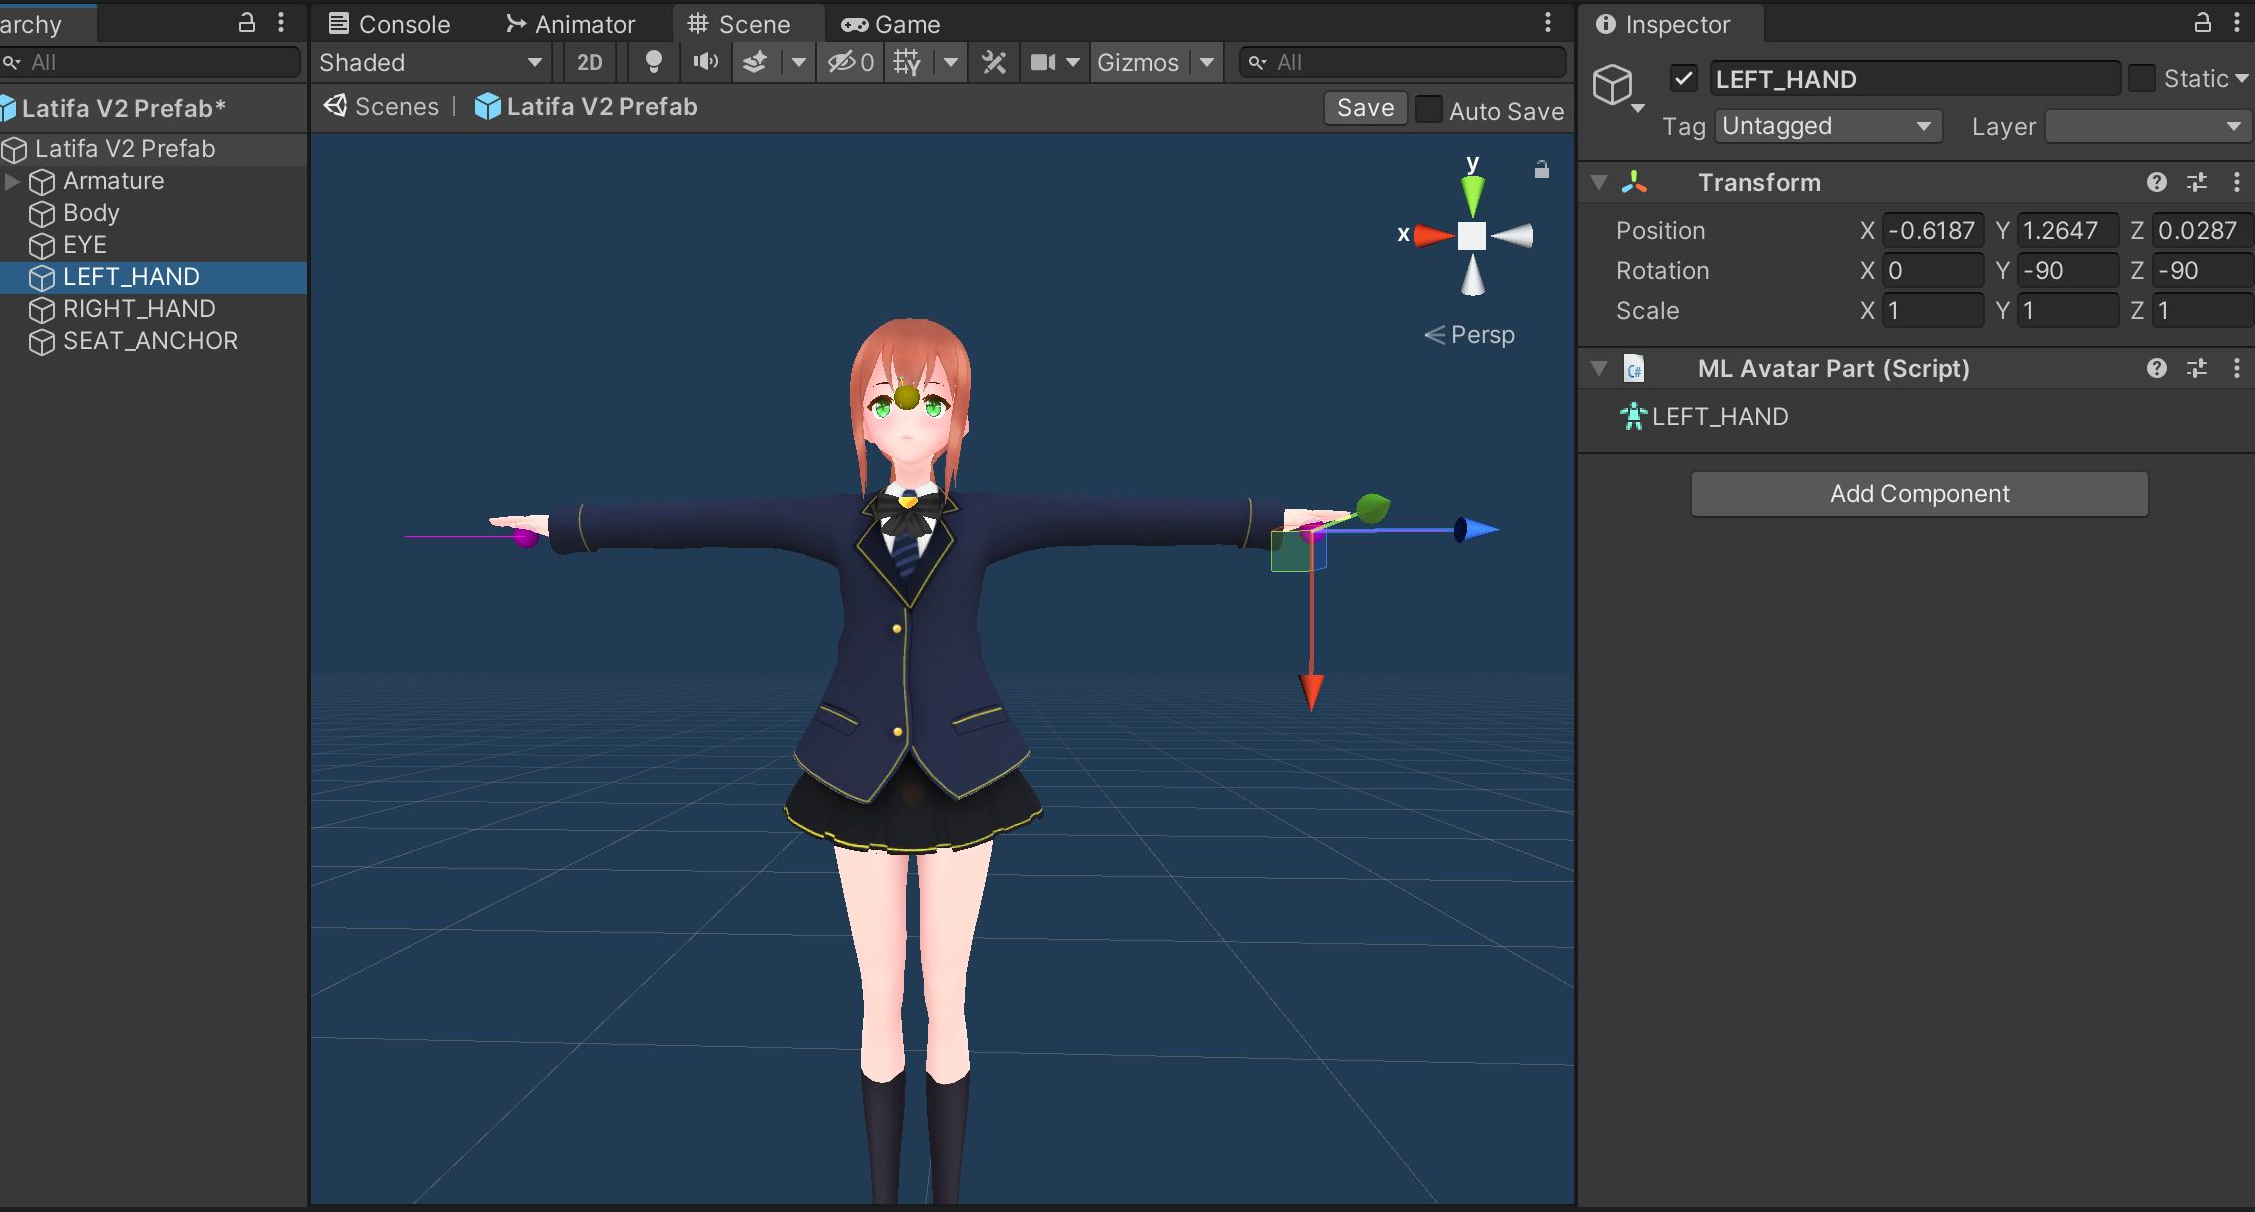The width and height of the screenshot is (2255, 1212).
Task: Open Static flags dropdown arrow
Action: tap(2242, 78)
